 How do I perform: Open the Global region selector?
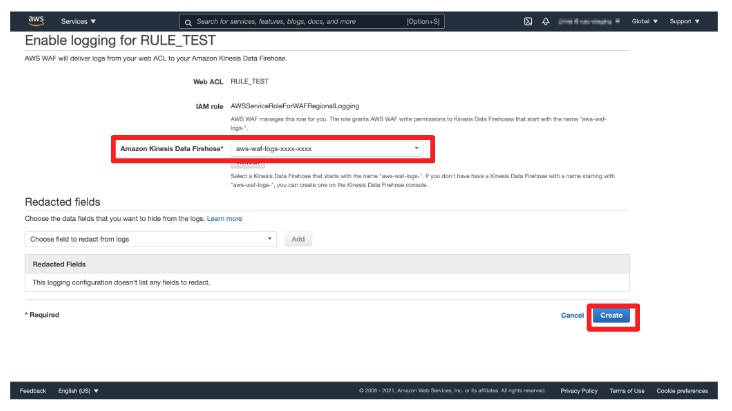pos(645,21)
